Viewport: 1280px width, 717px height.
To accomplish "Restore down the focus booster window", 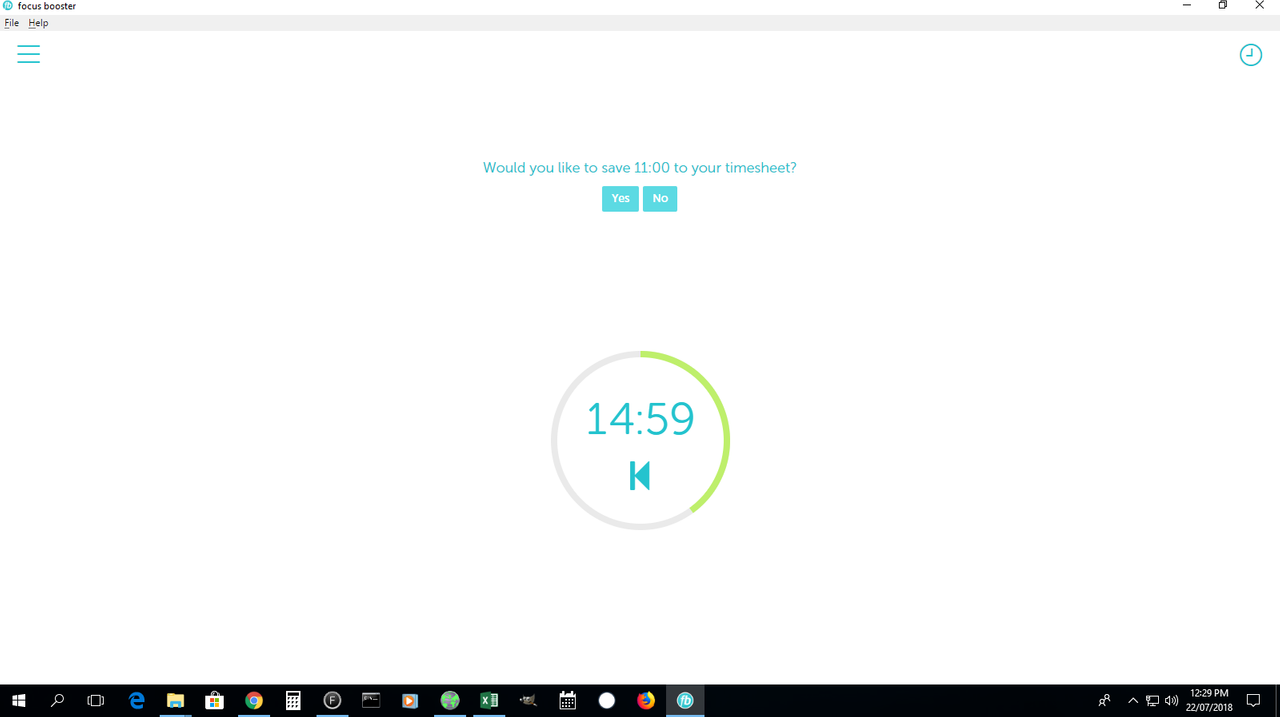I will coord(1223,6).
